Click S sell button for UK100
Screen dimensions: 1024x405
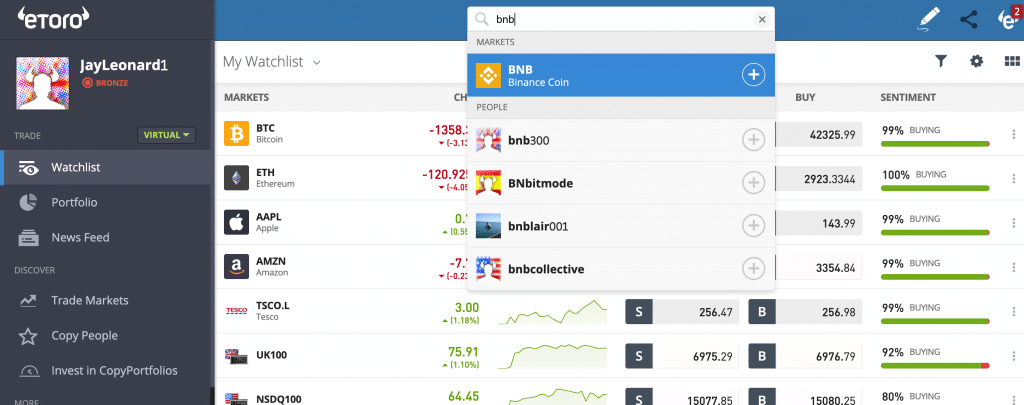tap(639, 356)
